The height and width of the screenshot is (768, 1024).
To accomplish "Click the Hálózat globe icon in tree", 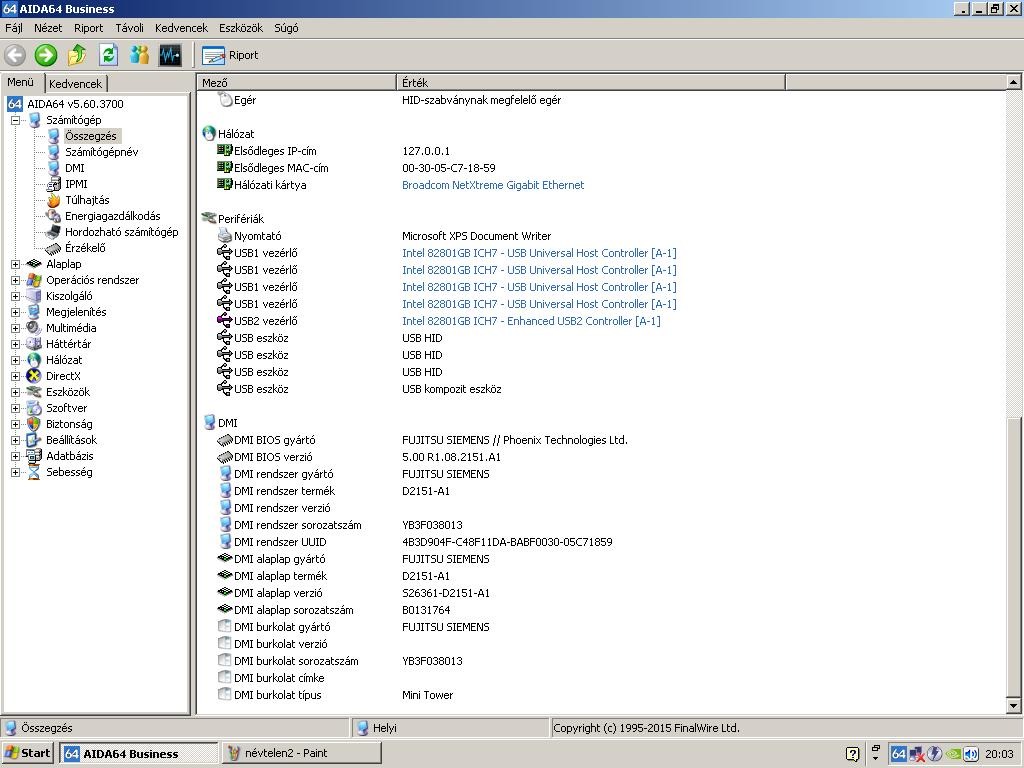I will 34,360.
